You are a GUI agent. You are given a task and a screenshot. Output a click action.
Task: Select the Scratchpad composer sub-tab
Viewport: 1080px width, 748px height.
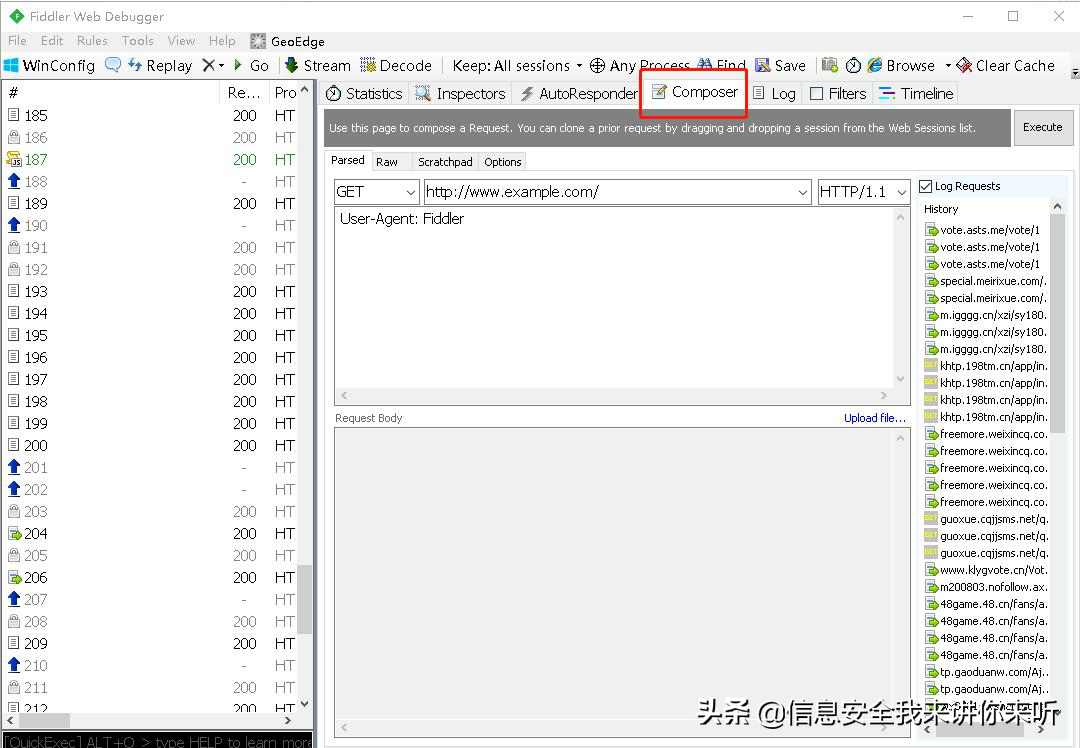click(445, 162)
